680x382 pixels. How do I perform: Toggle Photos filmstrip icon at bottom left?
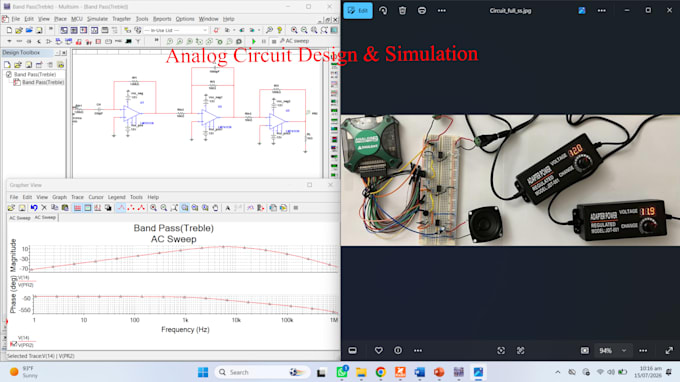coord(353,350)
